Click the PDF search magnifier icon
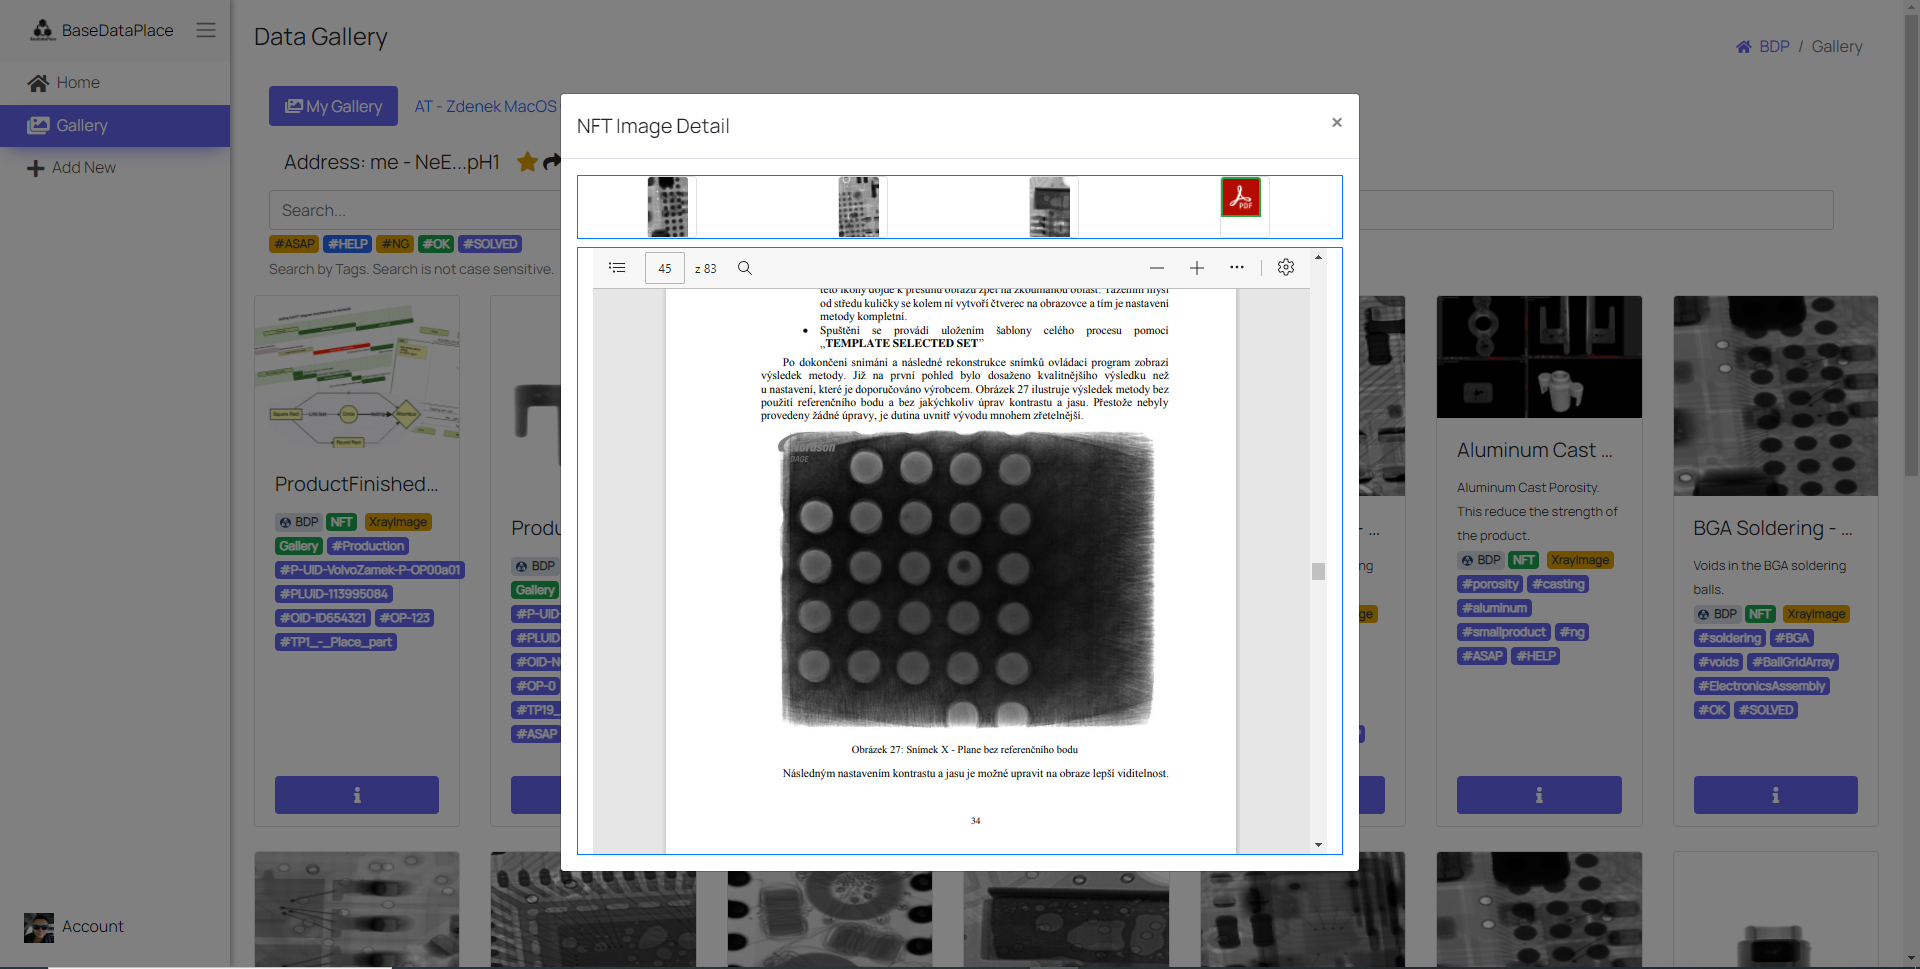 pos(745,268)
